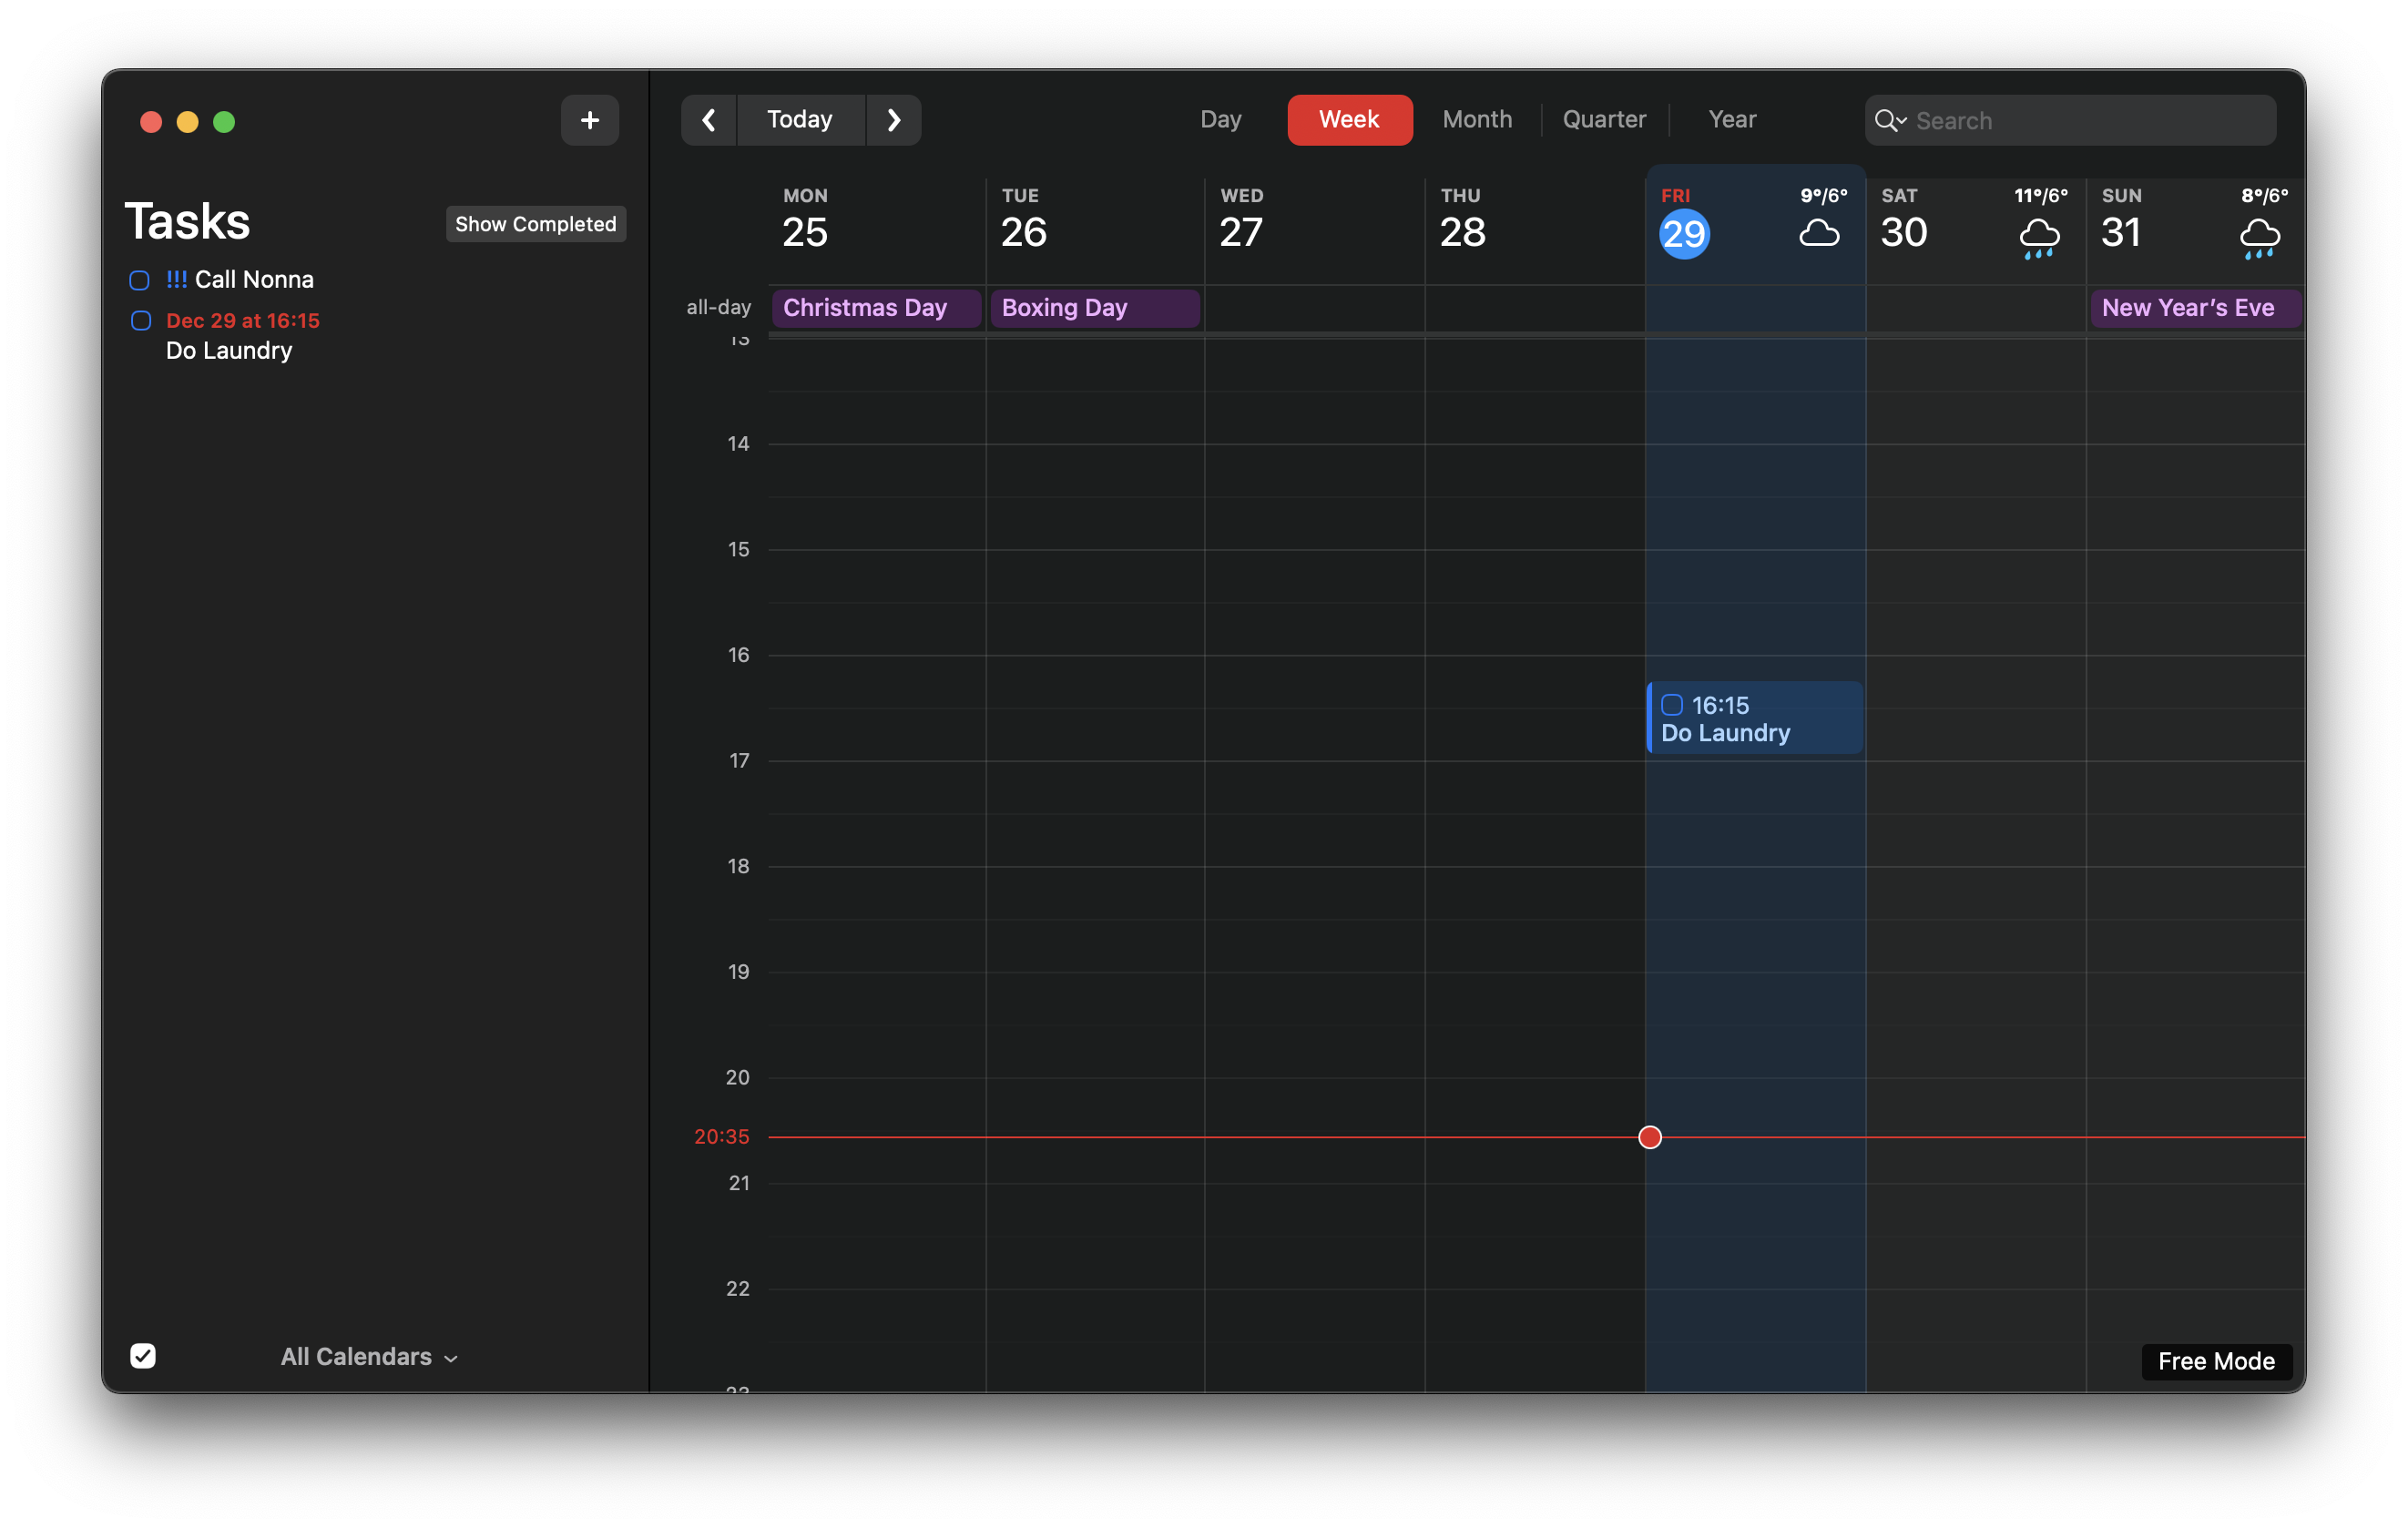Click the magnifier icon in the search bar

pyautogui.click(x=1888, y=120)
